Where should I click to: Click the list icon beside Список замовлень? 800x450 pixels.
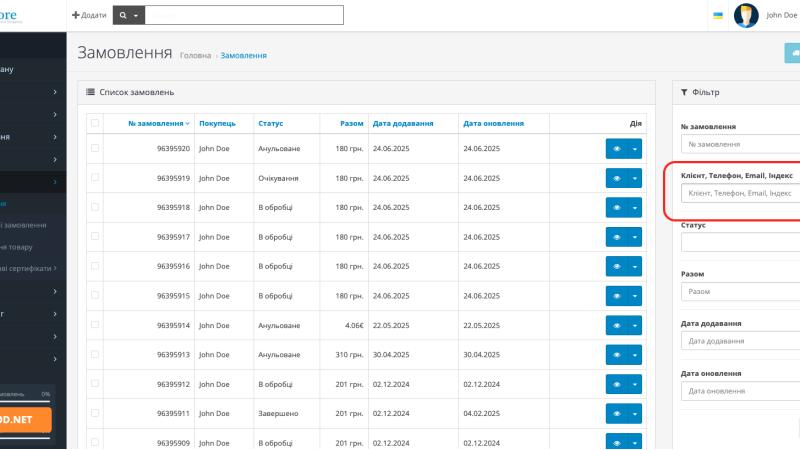point(90,92)
